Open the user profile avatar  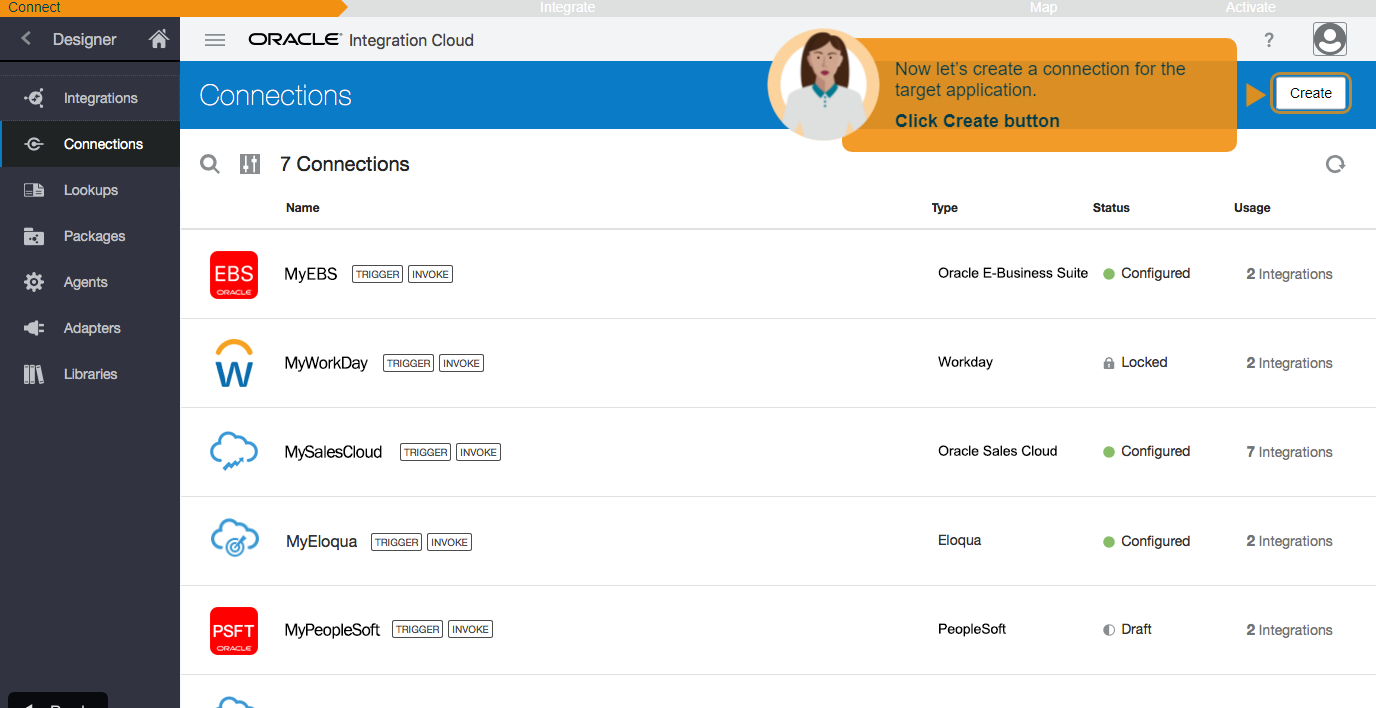[1330, 39]
